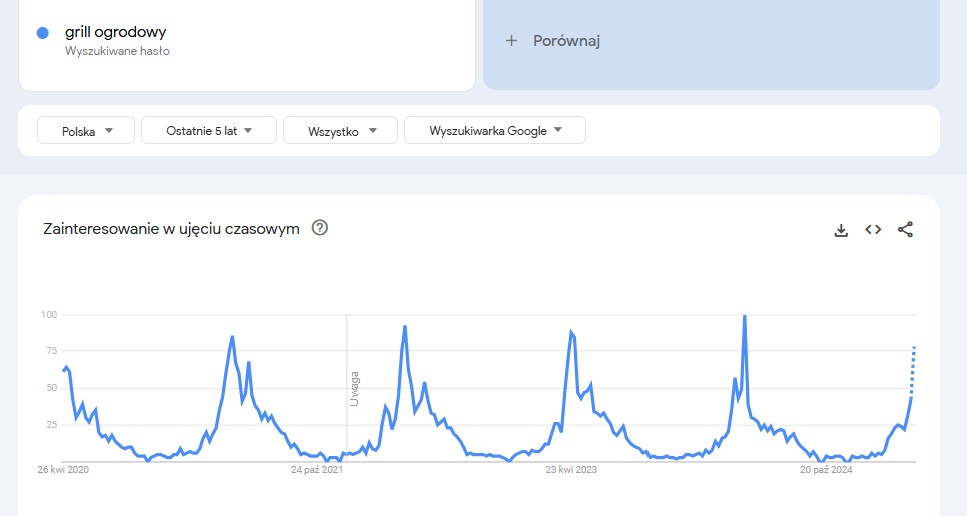Screen dimensions: 967x516
Task: Share the chart via share icon
Action: point(905,230)
